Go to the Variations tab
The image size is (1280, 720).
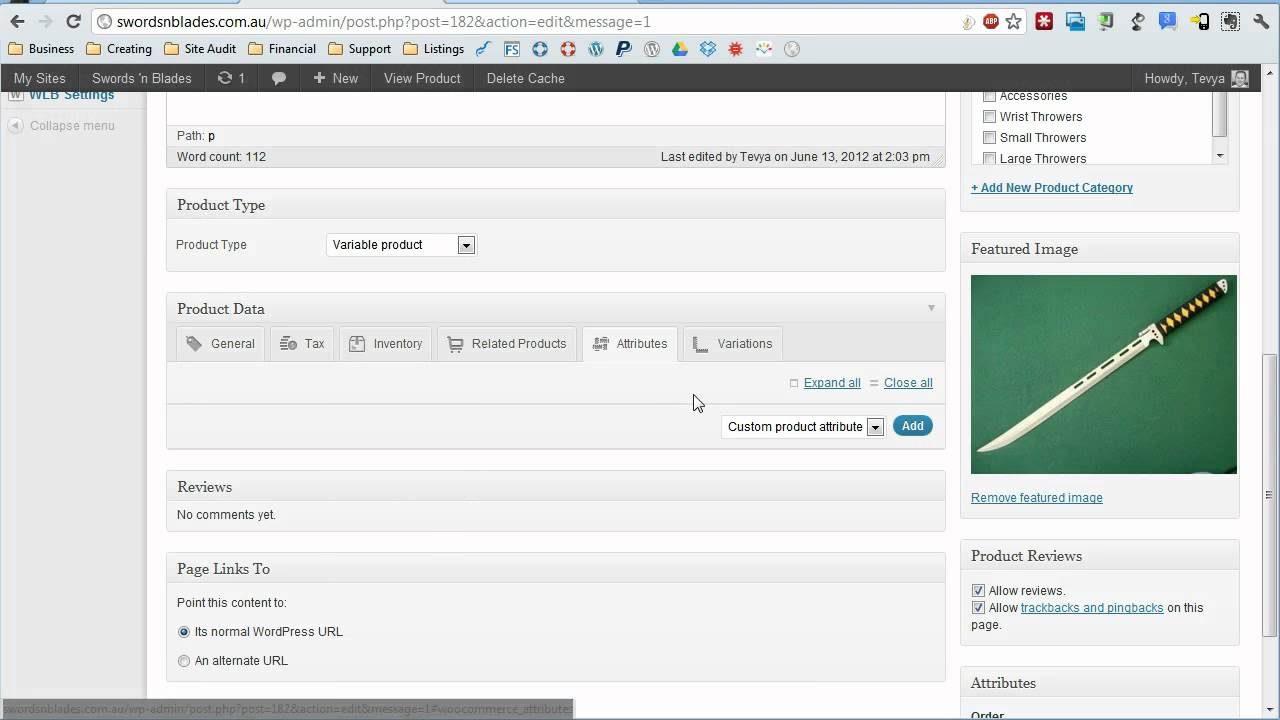pyautogui.click(x=733, y=344)
